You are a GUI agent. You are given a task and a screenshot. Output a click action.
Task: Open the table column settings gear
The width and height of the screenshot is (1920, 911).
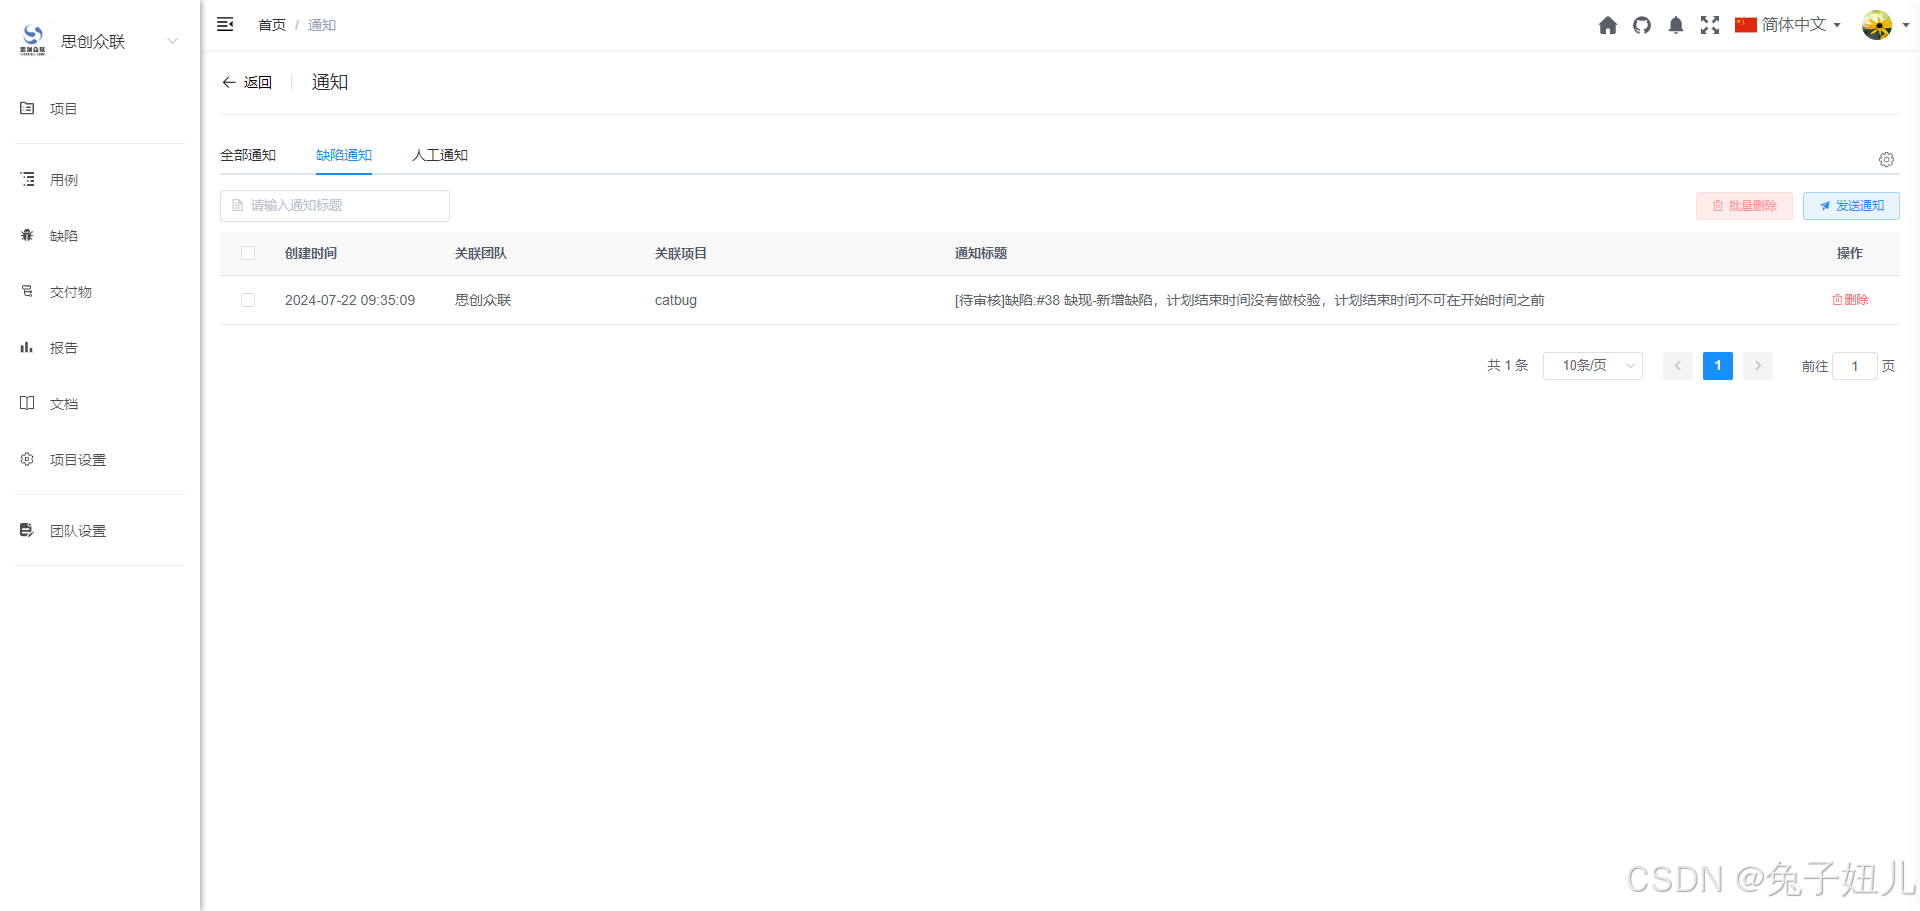pos(1886,159)
